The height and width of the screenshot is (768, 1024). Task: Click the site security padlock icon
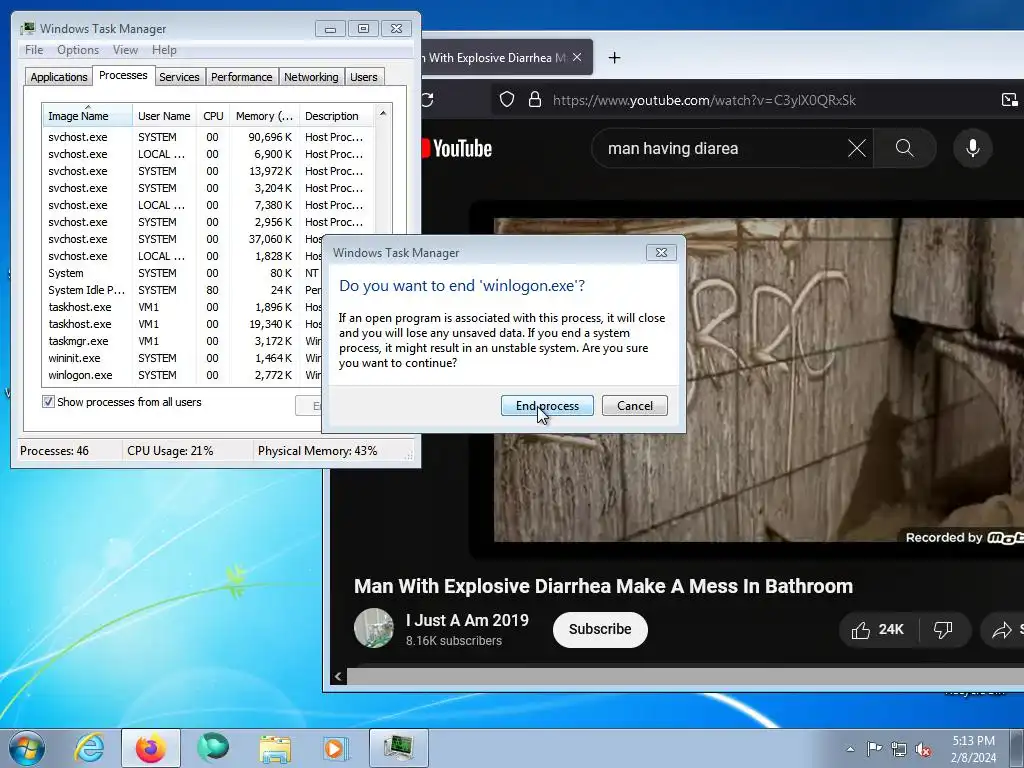click(535, 99)
